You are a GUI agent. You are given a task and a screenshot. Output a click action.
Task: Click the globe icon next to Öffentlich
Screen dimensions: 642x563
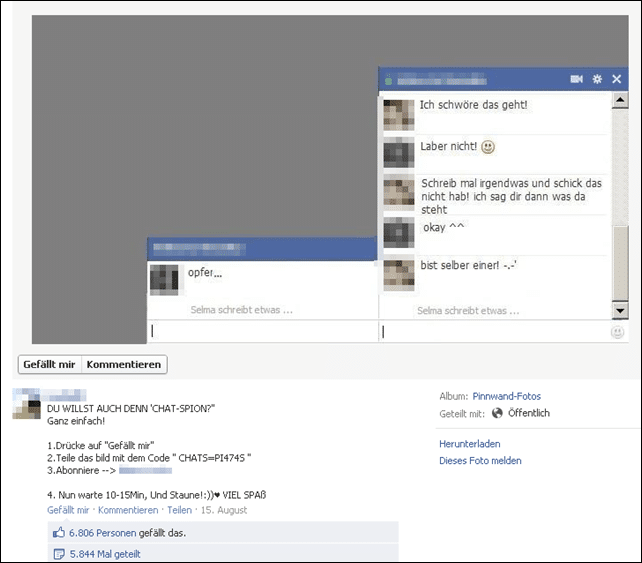pos(497,413)
